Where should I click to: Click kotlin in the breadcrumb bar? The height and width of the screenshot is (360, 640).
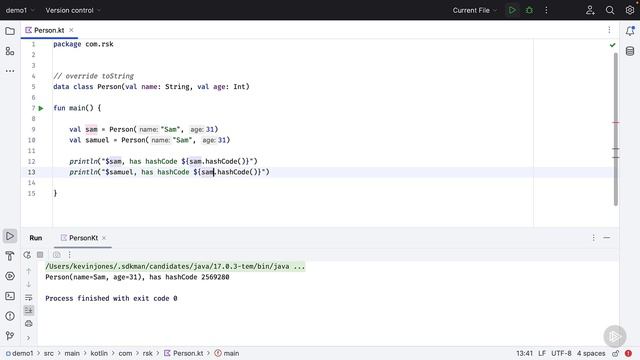pos(99,353)
